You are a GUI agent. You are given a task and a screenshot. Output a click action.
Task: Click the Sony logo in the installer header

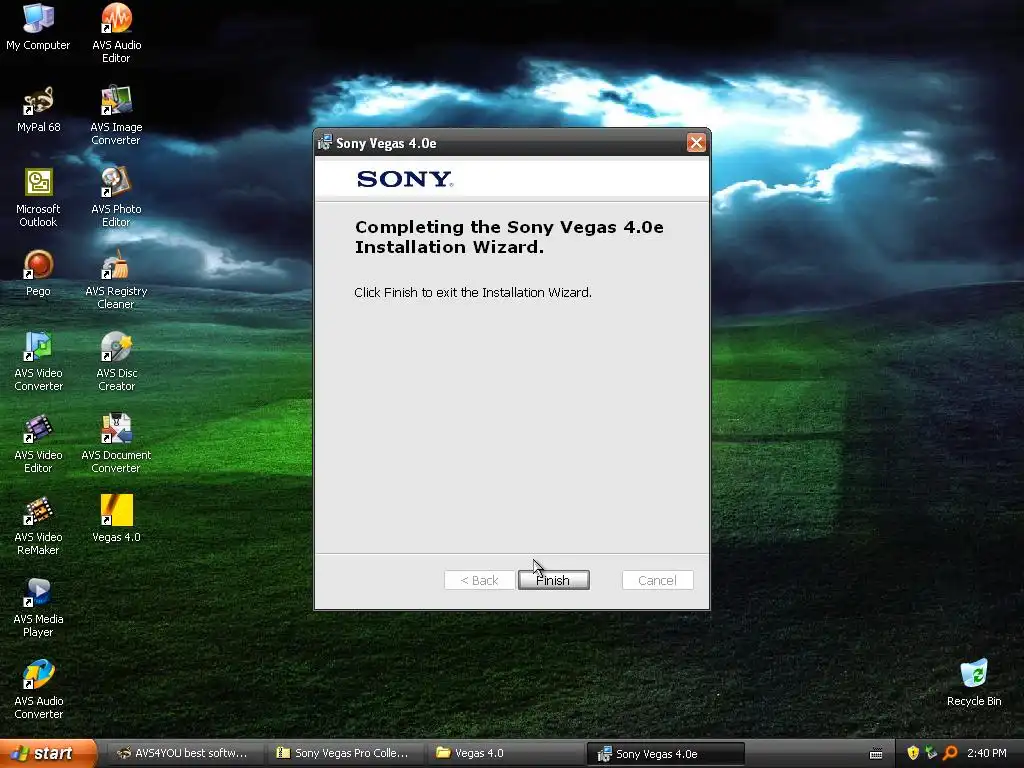[405, 179]
